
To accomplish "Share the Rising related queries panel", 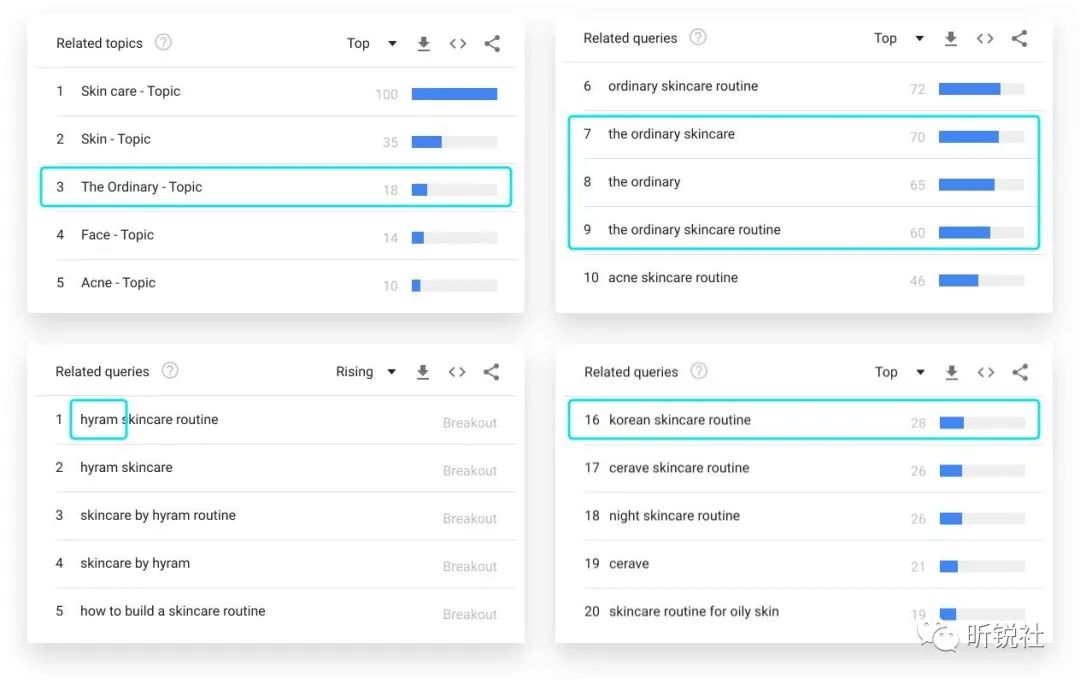I will pyautogui.click(x=491, y=372).
